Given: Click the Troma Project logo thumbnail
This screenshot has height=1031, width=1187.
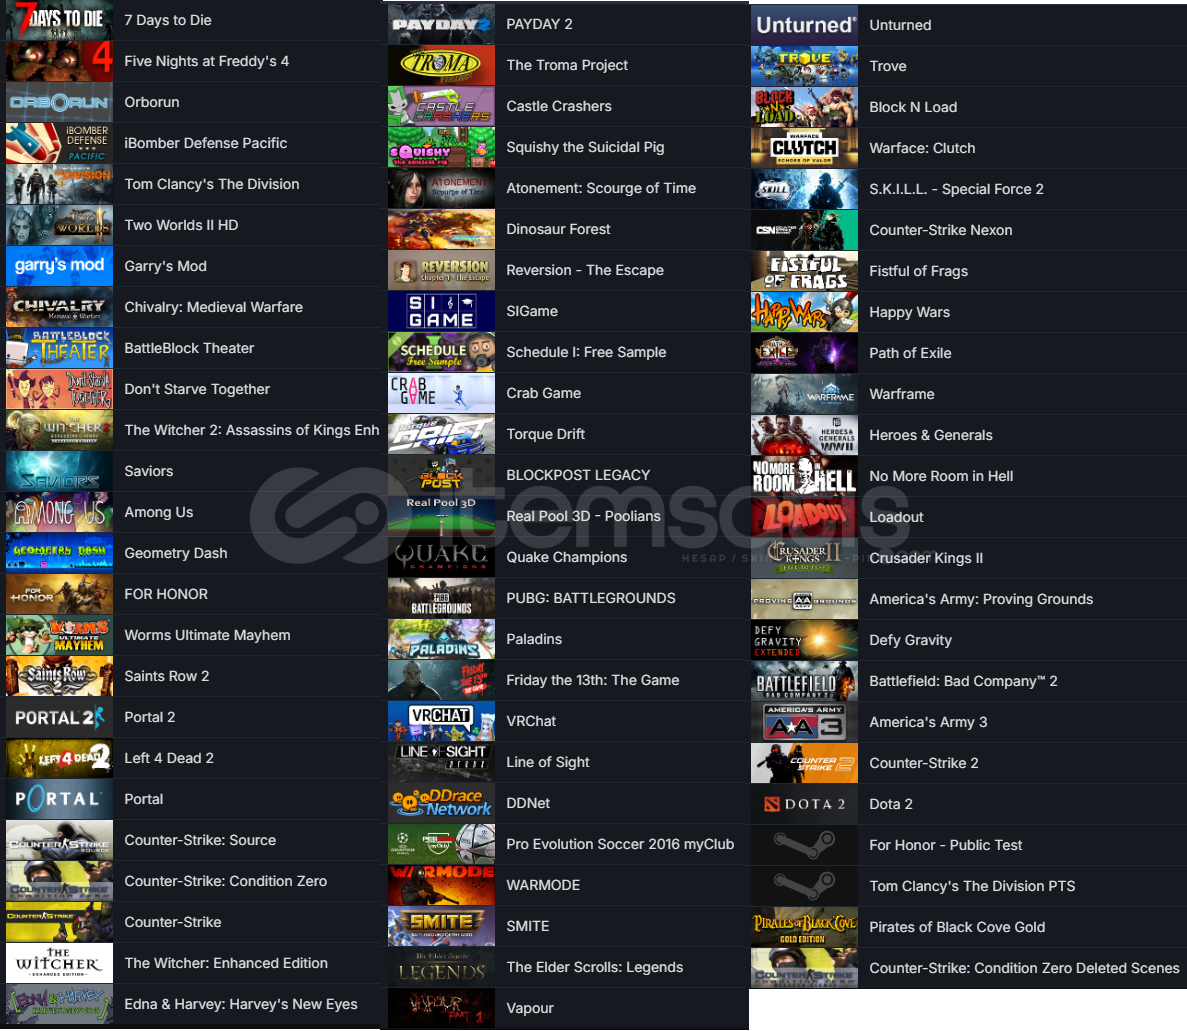Looking at the screenshot, I should point(441,65).
